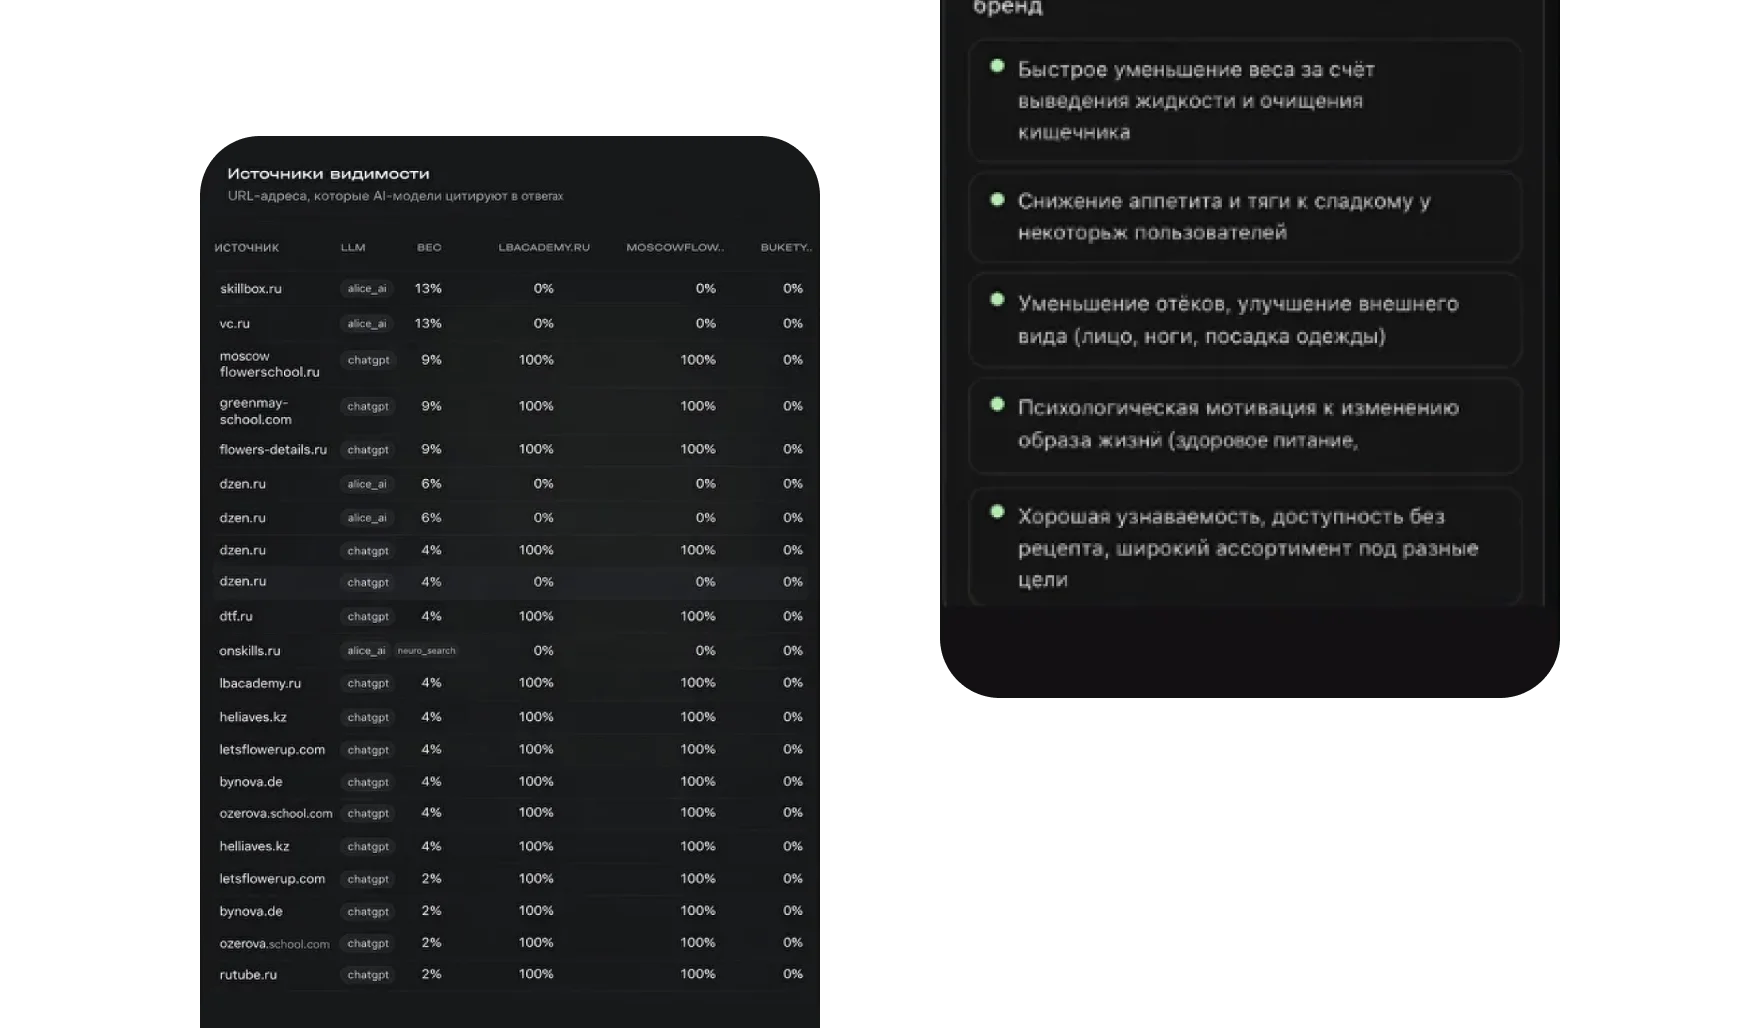1760x1028 pixels.
Task: Click the onskills.ru source name
Action: click(249, 651)
